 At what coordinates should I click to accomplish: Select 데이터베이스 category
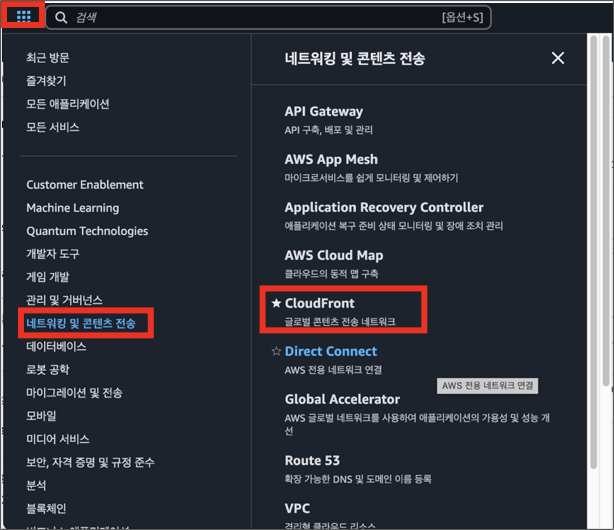pyautogui.click(x=56, y=346)
